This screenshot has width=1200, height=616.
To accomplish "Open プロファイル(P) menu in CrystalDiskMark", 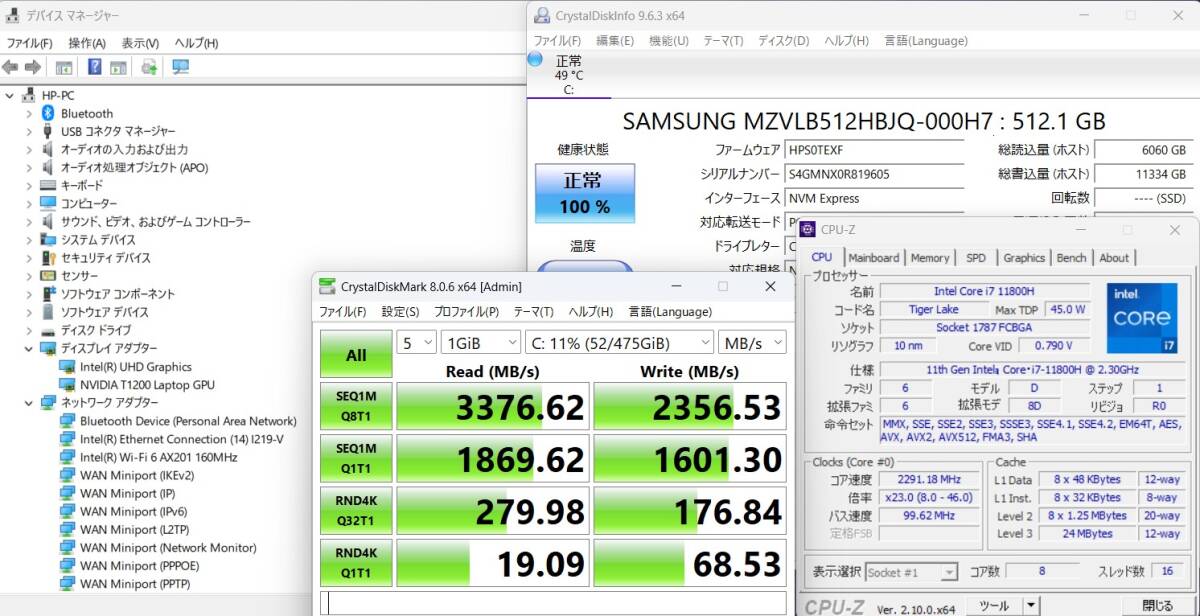I will (468, 311).
